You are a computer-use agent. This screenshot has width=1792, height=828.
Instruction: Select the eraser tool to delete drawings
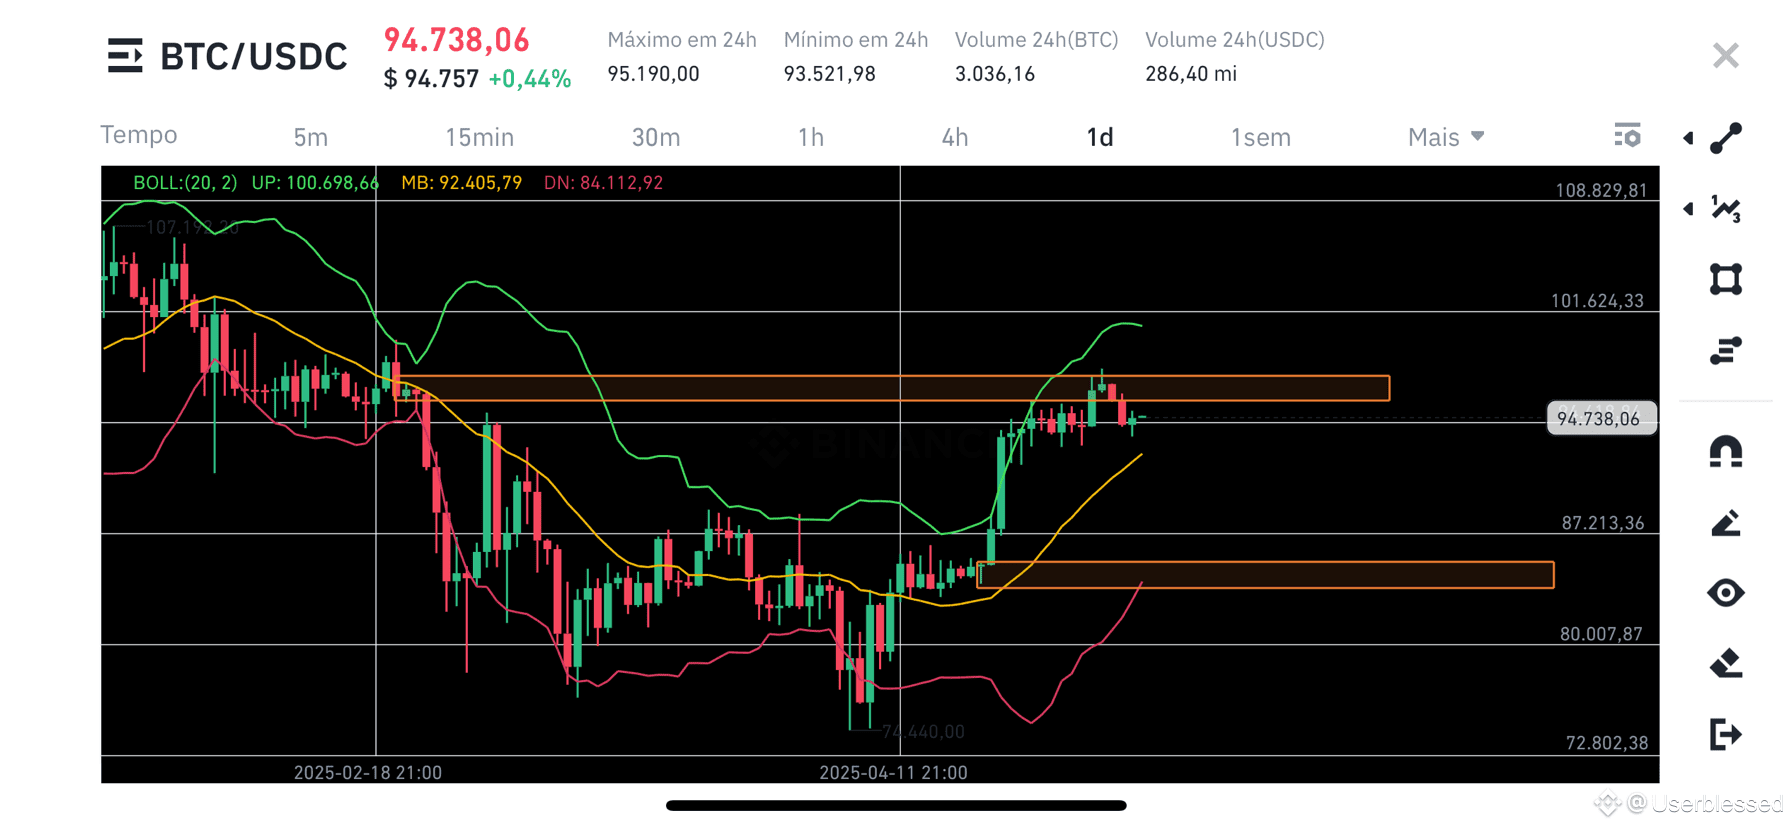pos(1726,663)
